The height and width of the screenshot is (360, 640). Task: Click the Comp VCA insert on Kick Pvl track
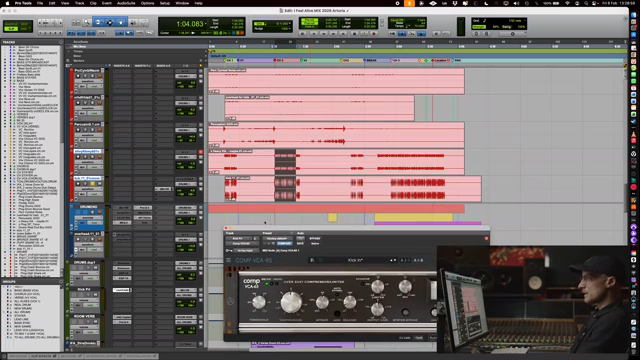coord(121,290)
